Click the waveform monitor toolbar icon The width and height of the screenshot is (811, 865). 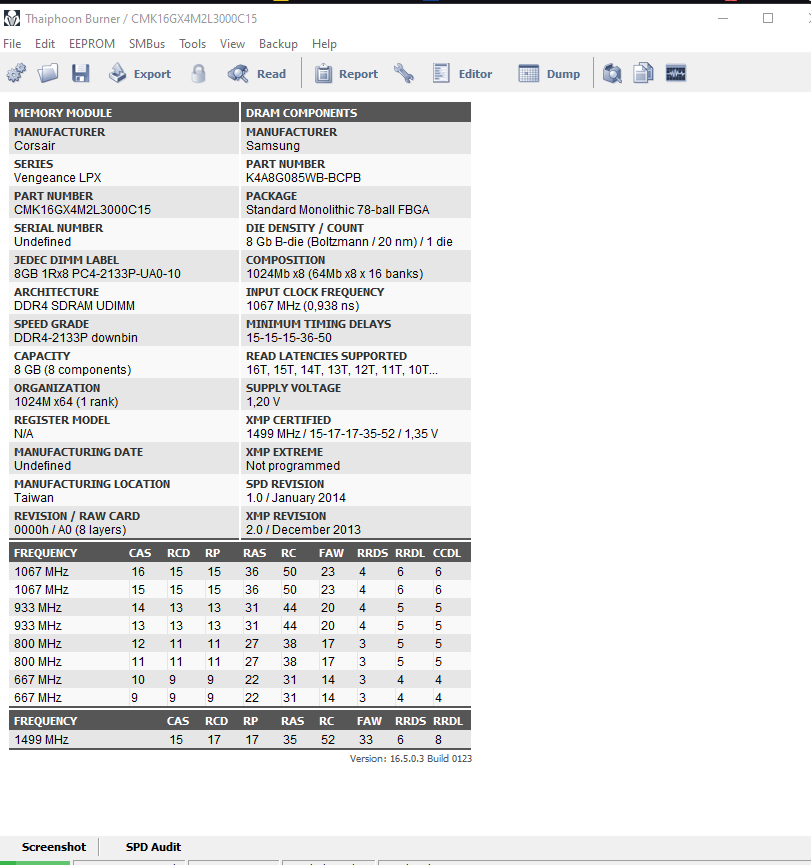coord(676,73)
